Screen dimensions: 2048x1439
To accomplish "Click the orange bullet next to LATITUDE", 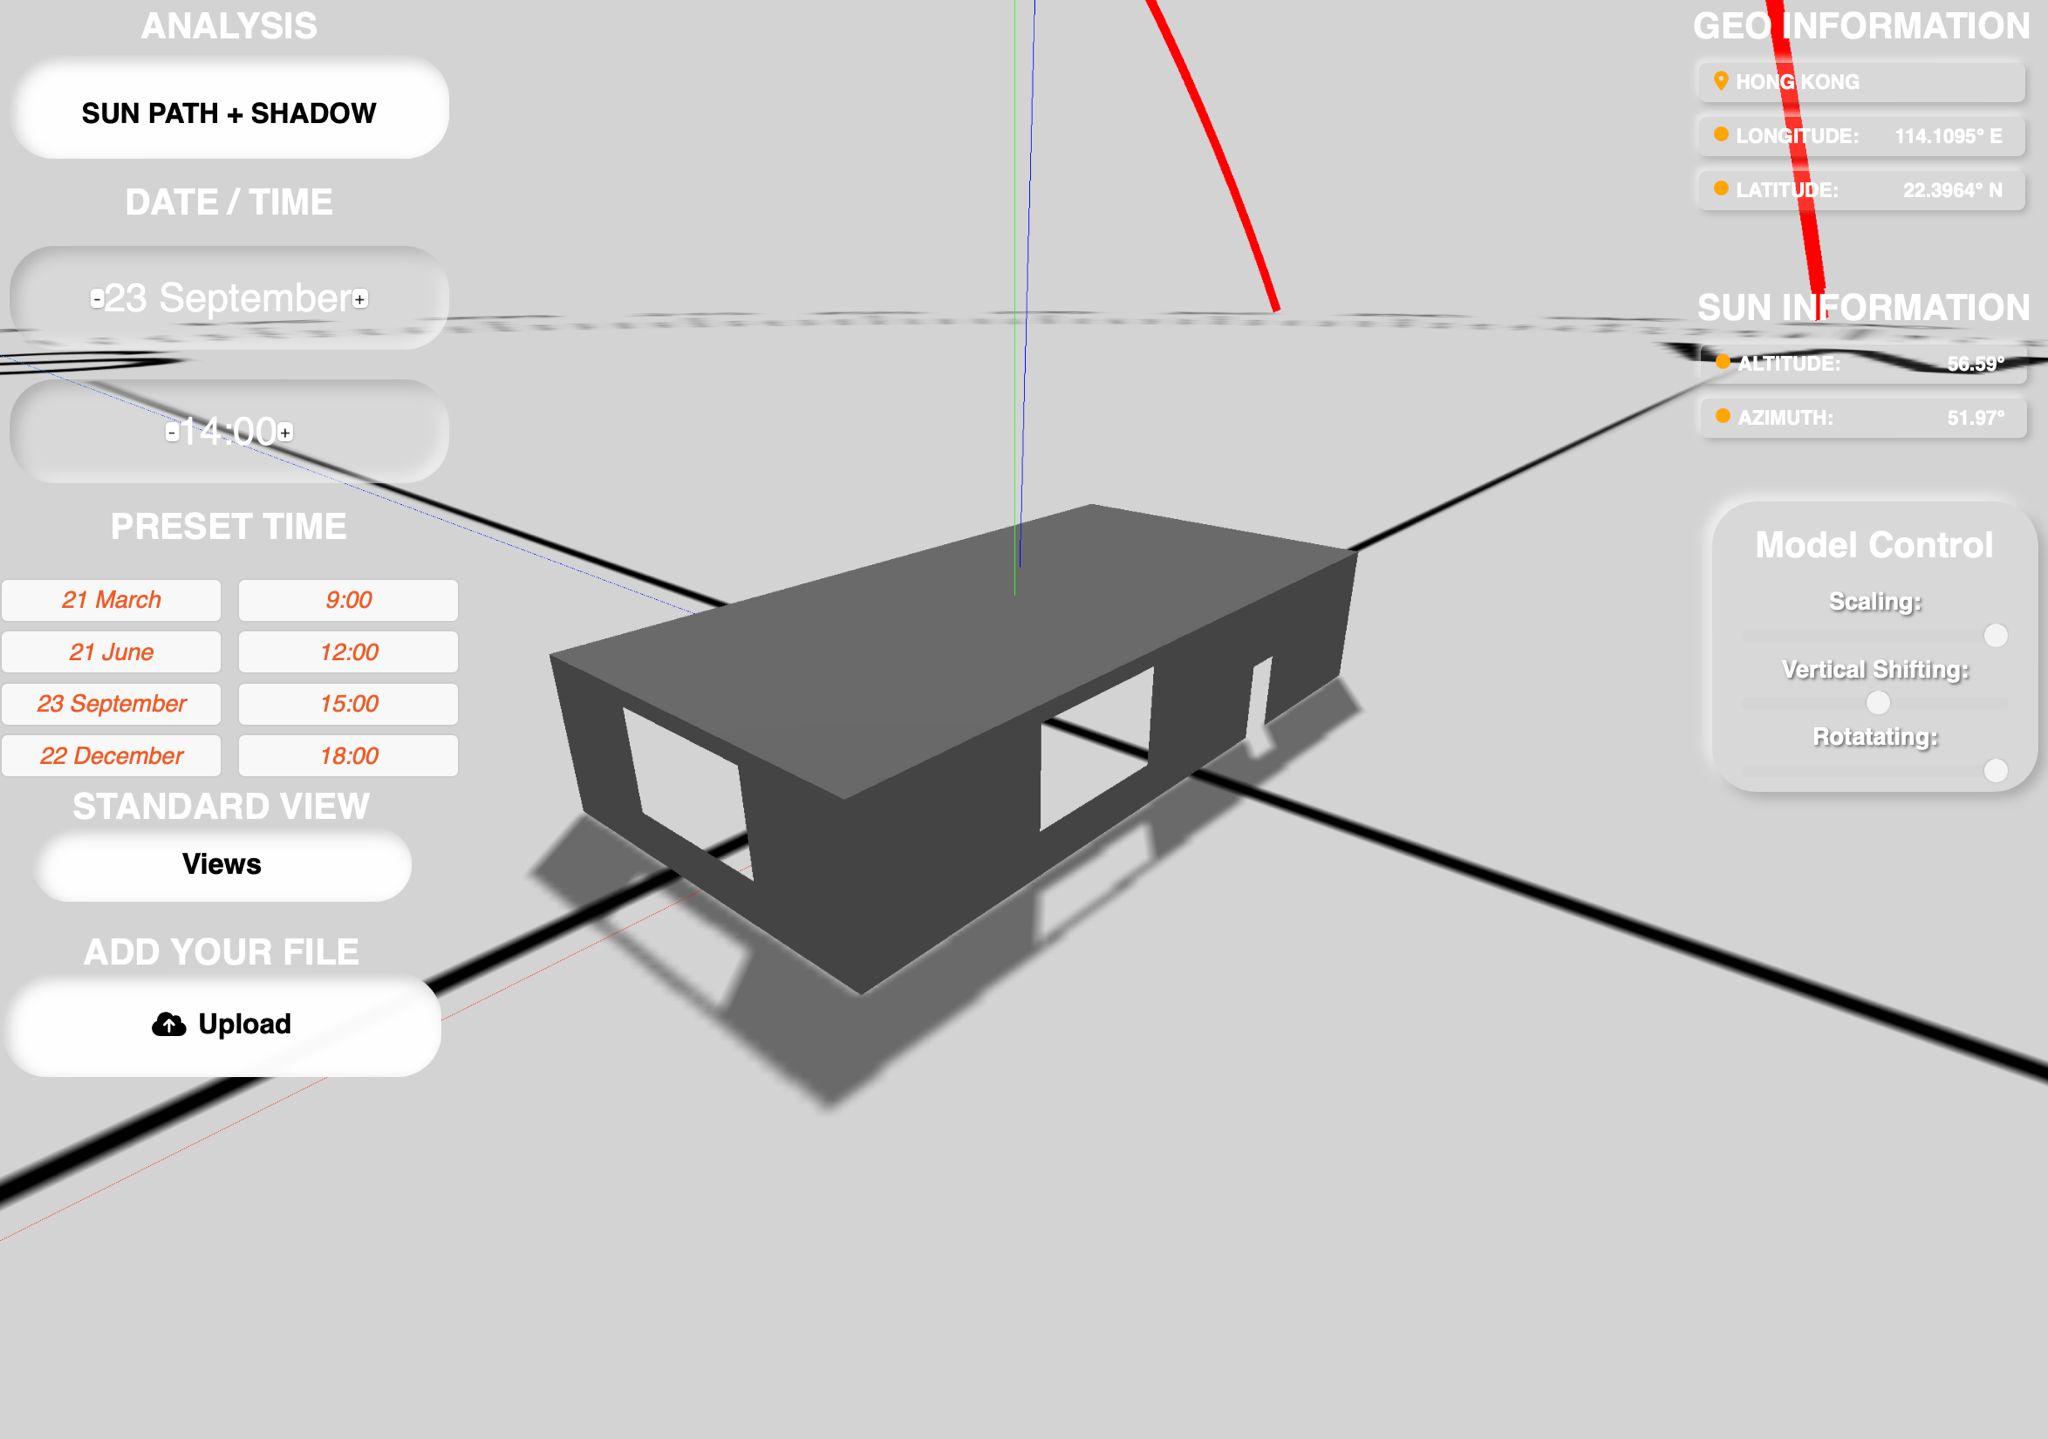I will [1723, 191].
